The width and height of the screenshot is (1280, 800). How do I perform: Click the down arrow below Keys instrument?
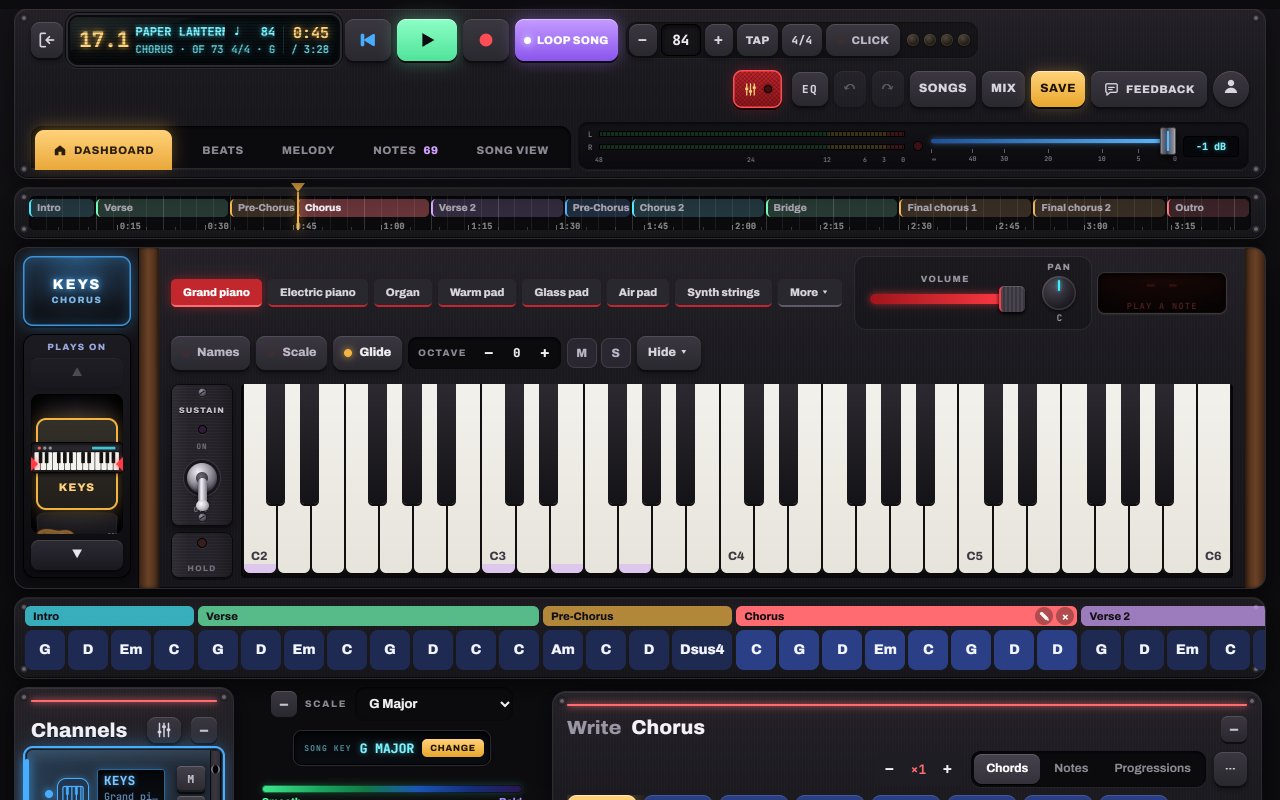pos(77,554)
